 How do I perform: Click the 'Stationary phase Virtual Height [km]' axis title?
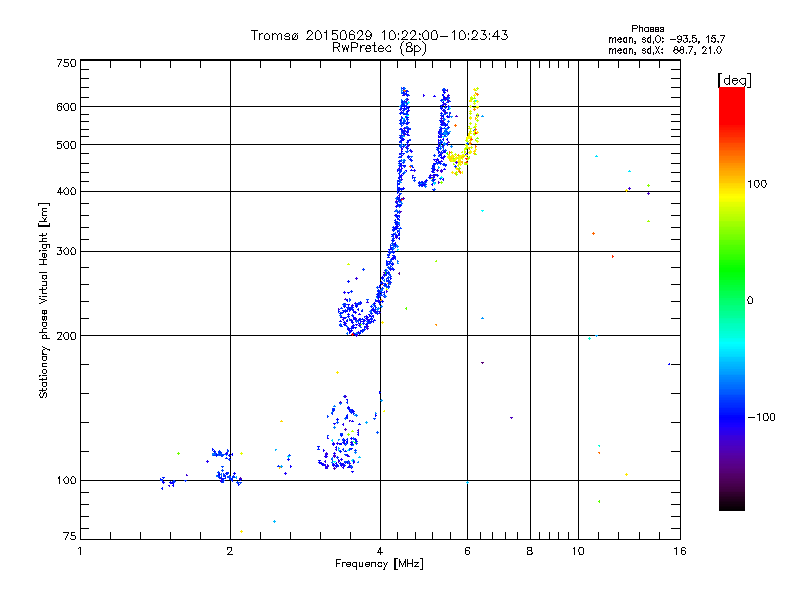pos(44,301)
